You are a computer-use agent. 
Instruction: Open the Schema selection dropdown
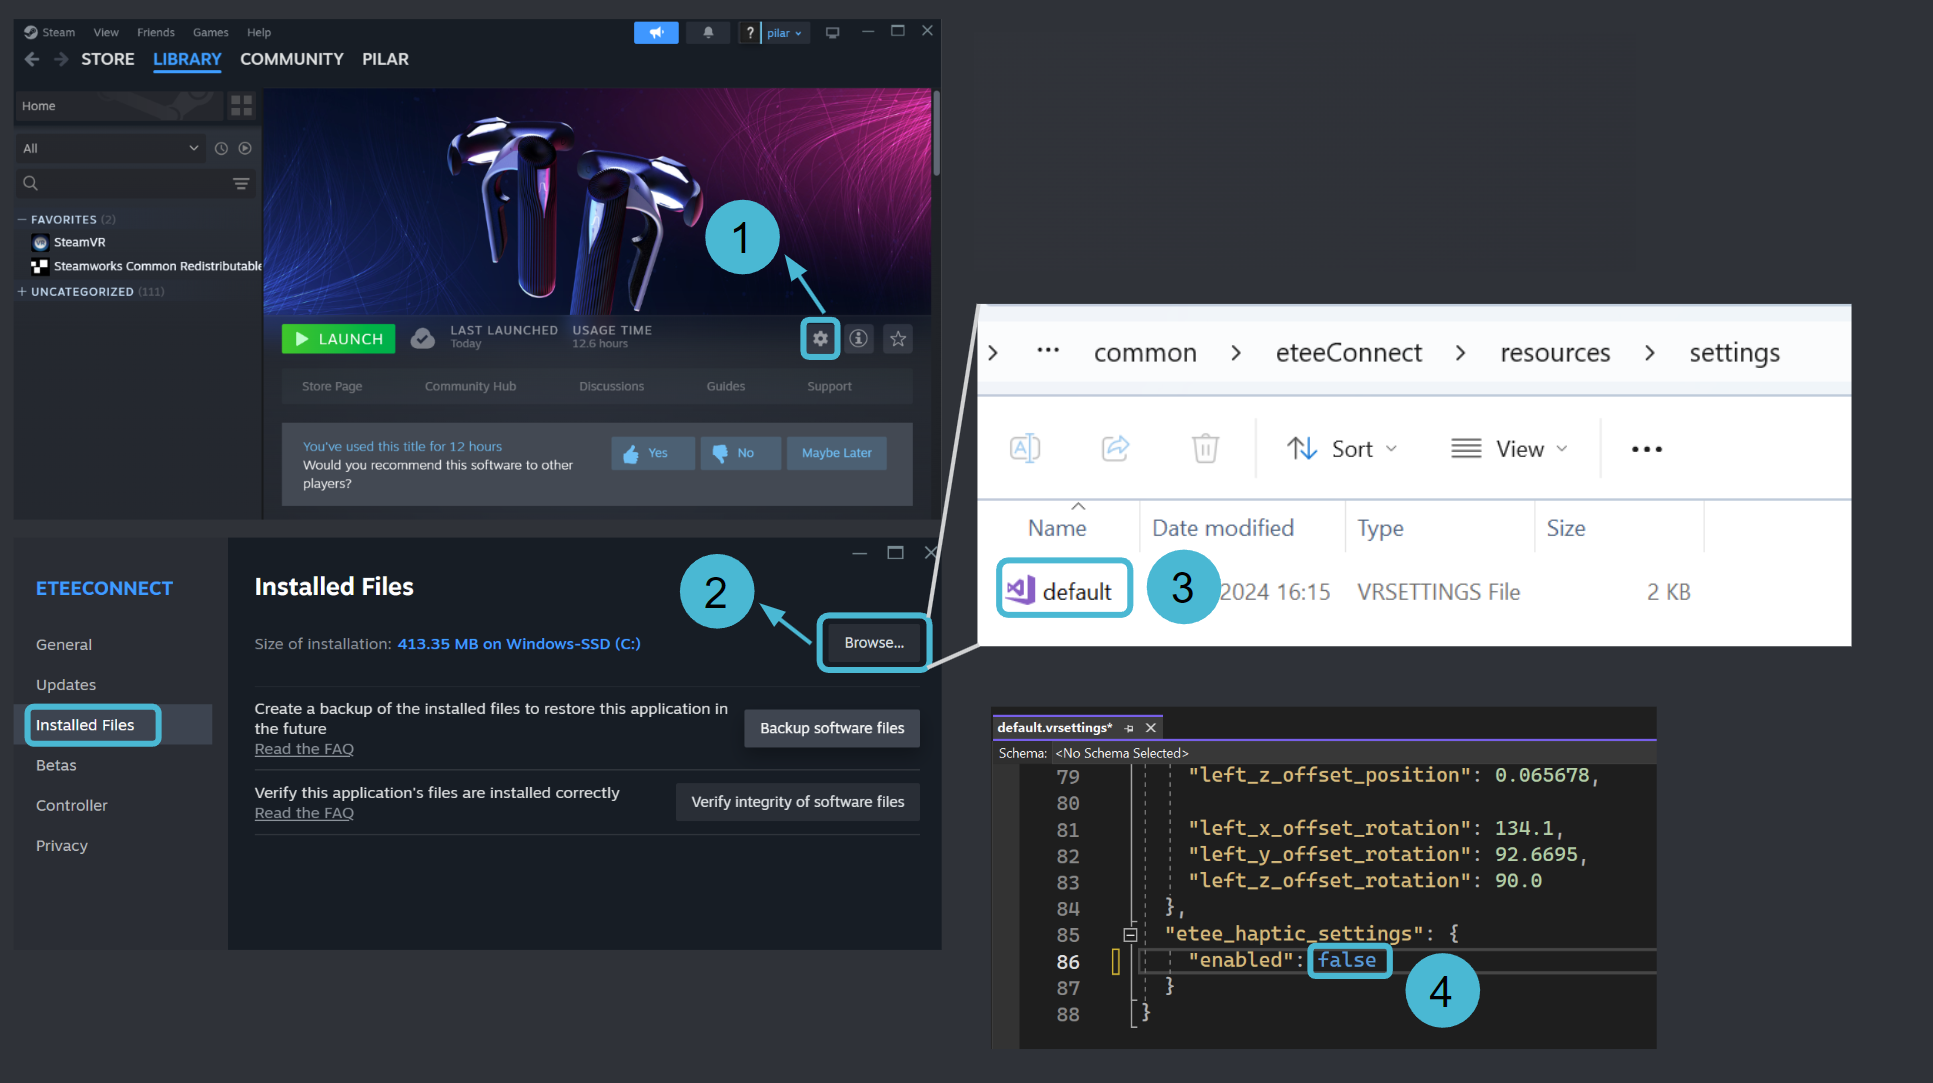(x=1122, y=753)
